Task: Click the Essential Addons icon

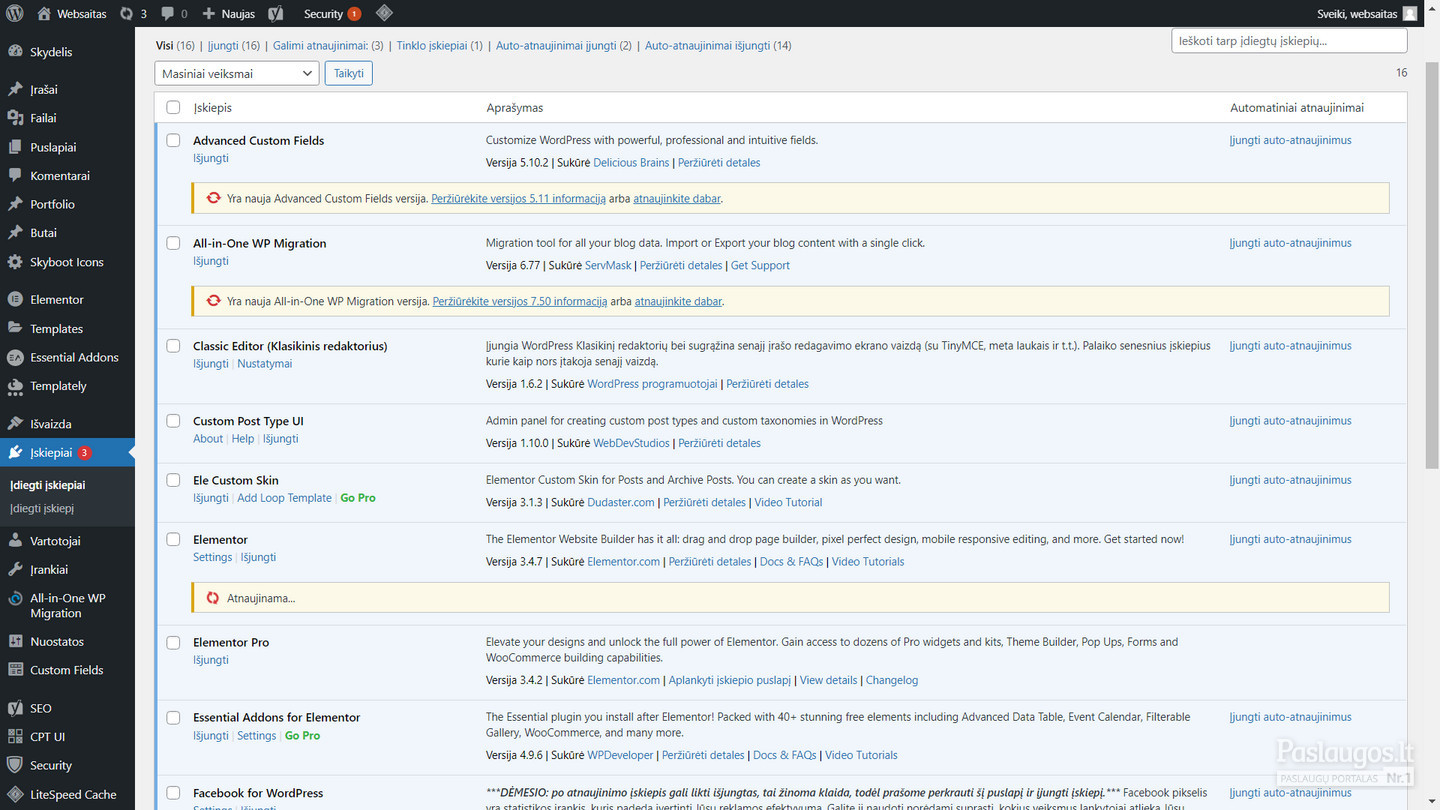Action: coord(15,357)
